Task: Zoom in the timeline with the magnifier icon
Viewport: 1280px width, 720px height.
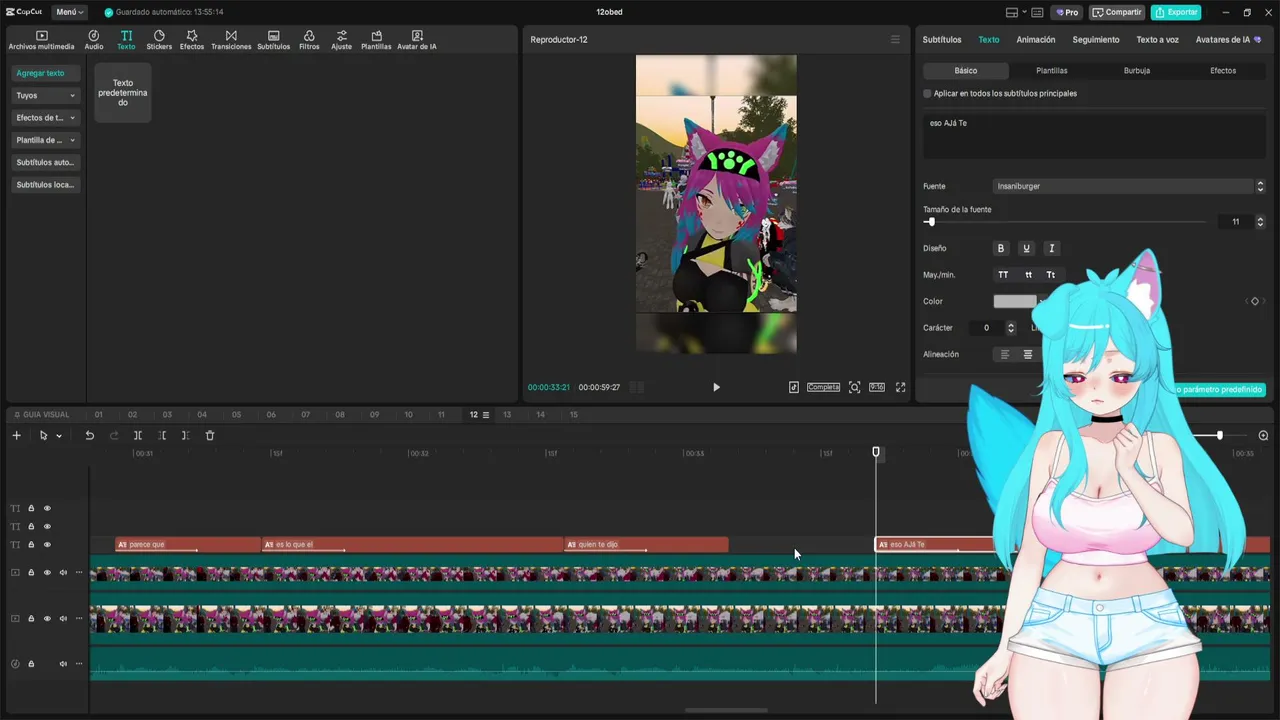Action: point(1263,435)
